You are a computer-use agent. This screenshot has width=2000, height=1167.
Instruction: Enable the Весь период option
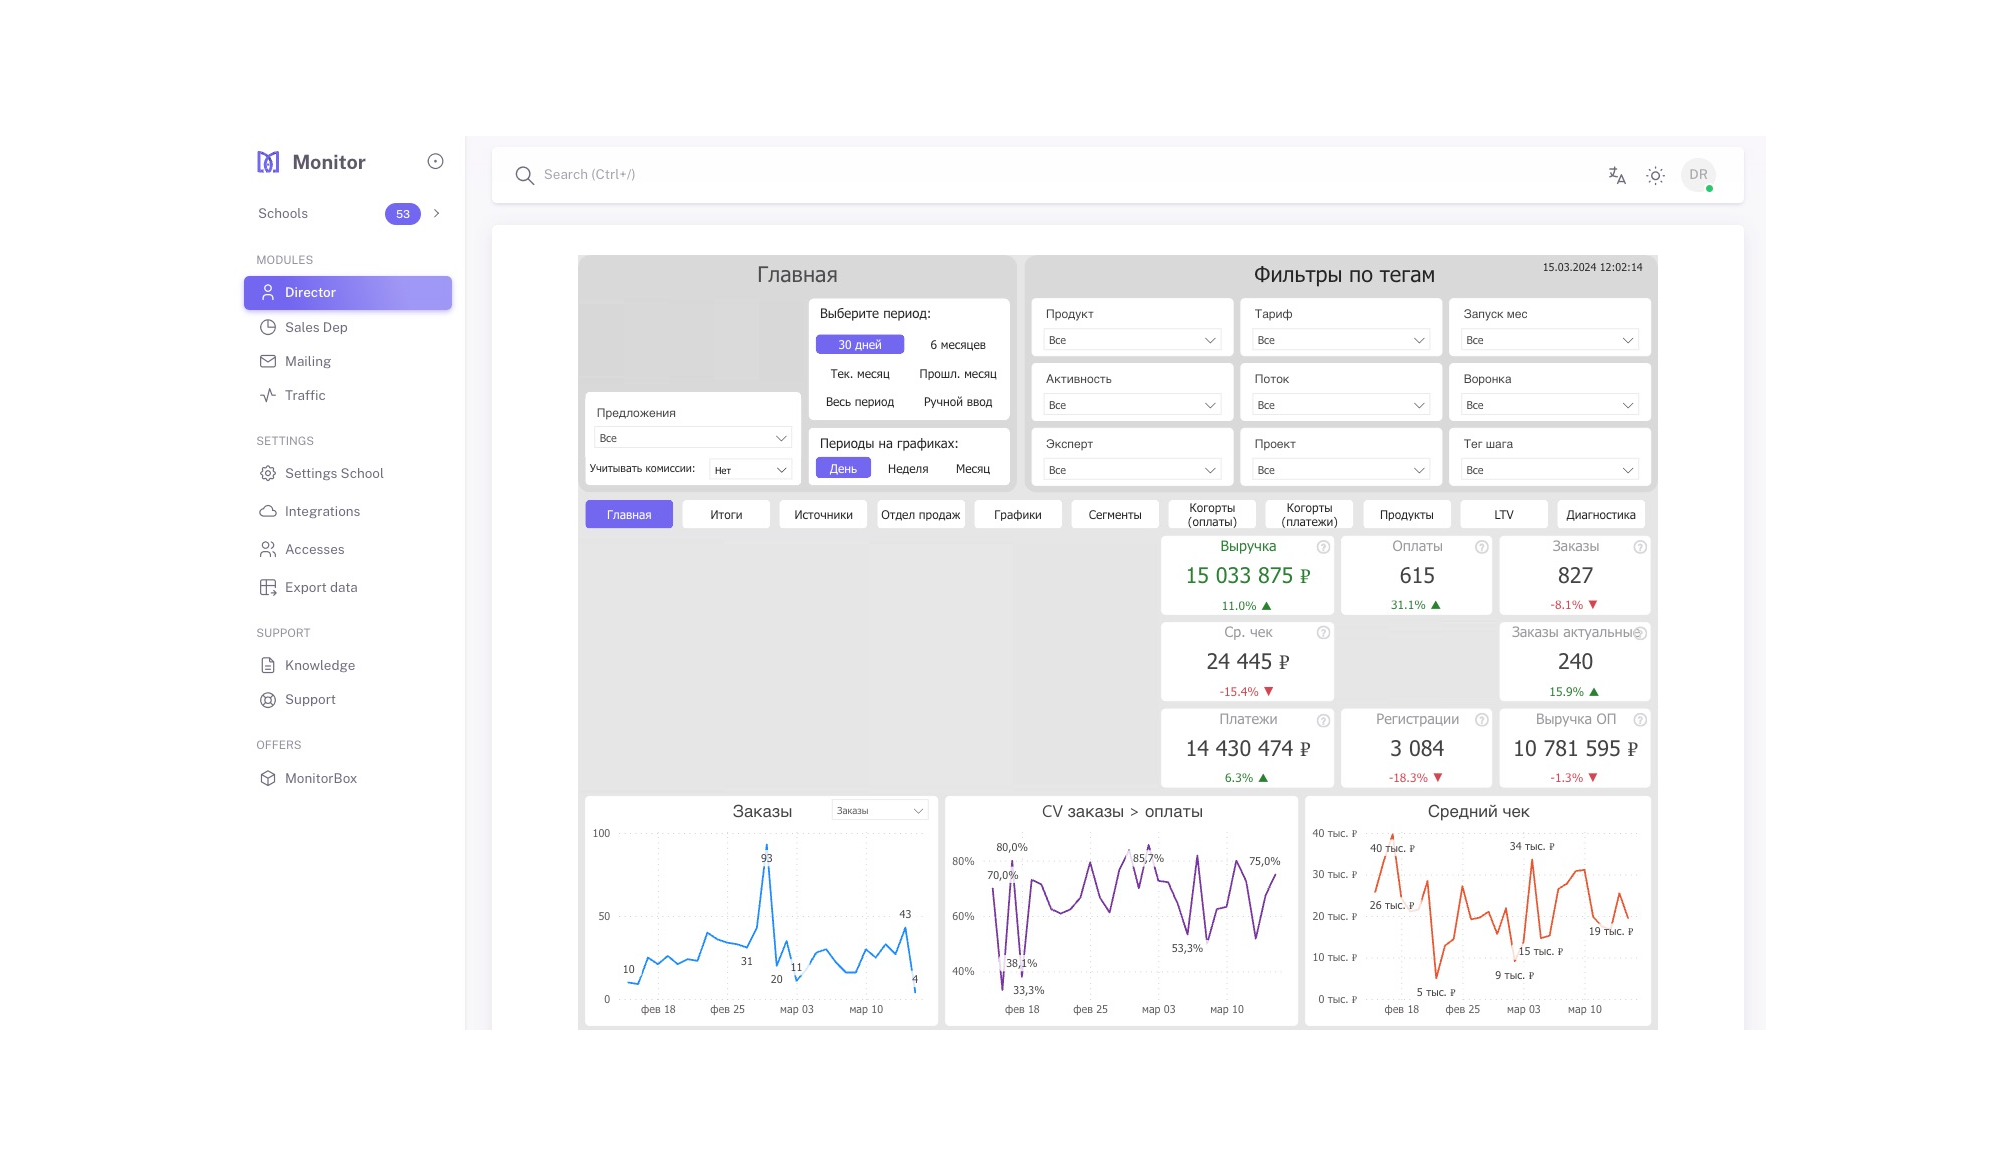[x=859, y=401]
